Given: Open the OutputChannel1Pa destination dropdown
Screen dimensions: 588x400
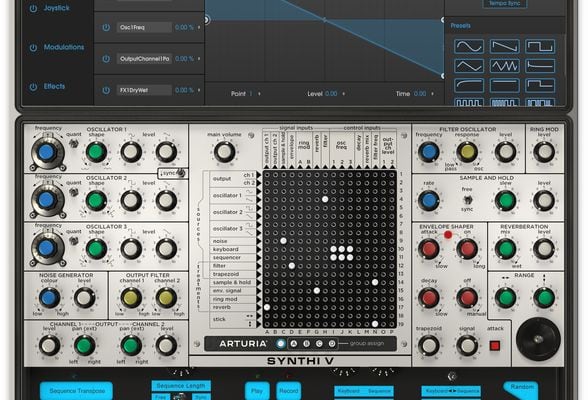Looking at the screenshot, I should pos(144,59).
